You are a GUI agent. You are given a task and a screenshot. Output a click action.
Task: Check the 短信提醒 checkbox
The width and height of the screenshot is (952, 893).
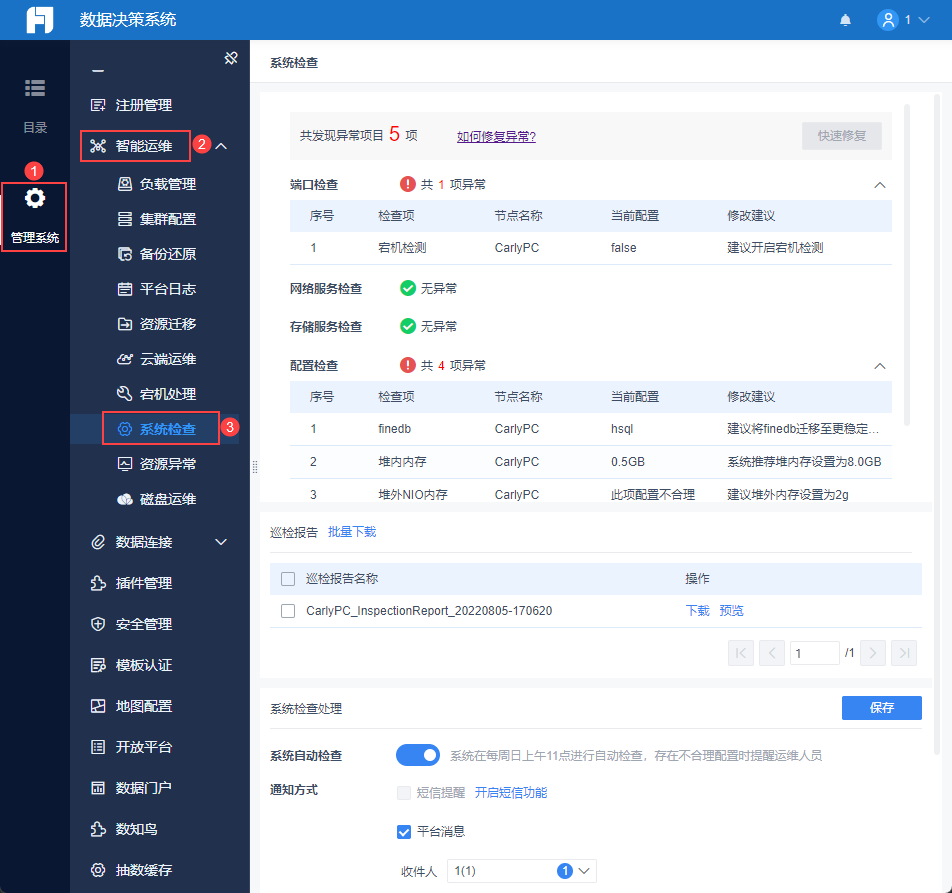(404, 793)
